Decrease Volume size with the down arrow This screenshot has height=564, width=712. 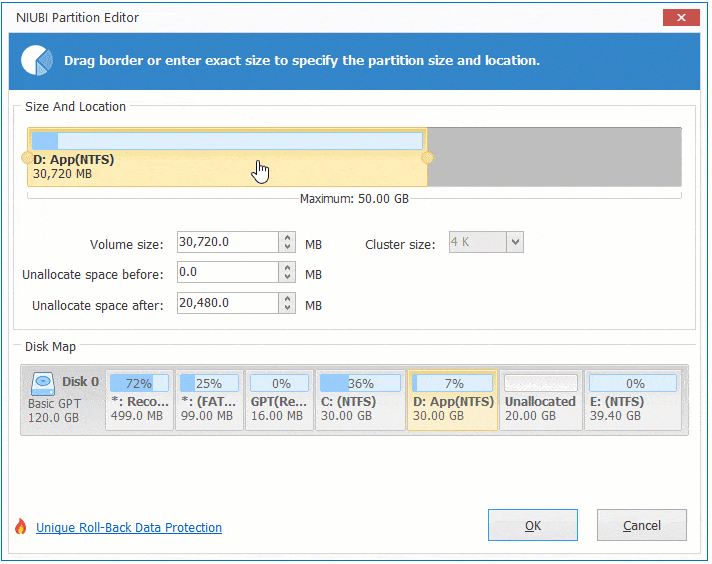click(x=288, y=247)
